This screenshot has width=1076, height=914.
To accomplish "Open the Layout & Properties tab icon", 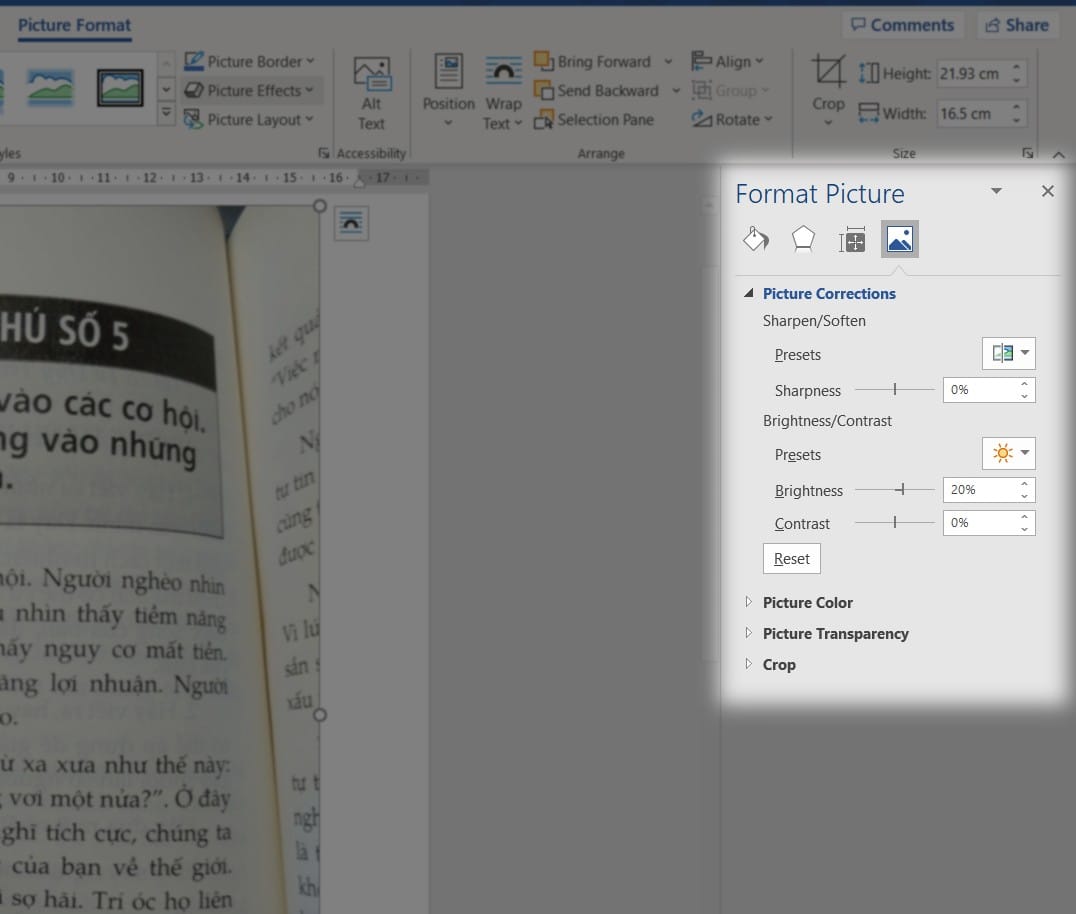I will click(x=852, y=239).
